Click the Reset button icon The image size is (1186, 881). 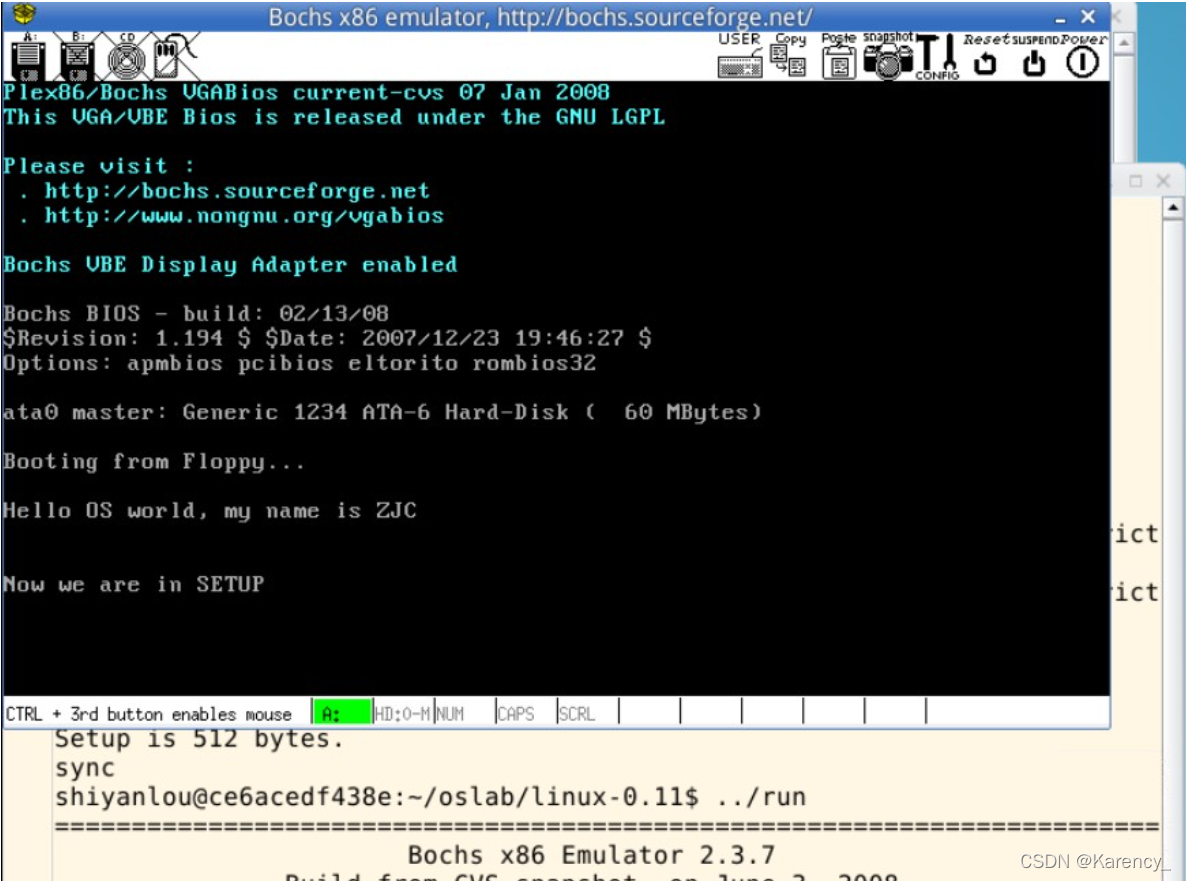(986, 56)
